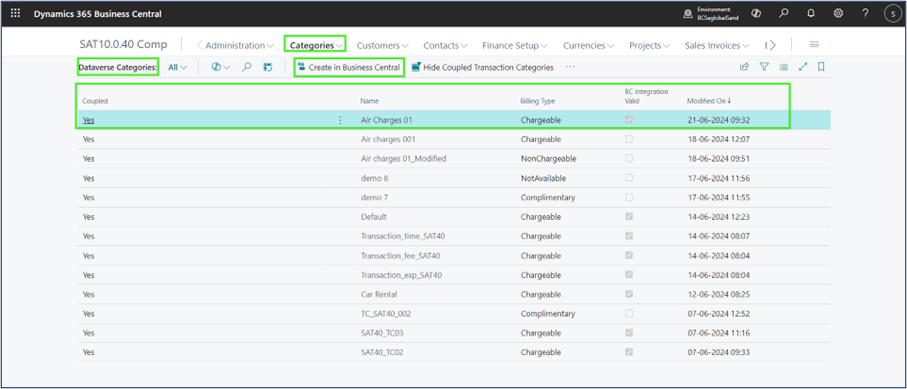Open the filter pane icon
This screenshot has height=389, width=907.
pos(764,67)
